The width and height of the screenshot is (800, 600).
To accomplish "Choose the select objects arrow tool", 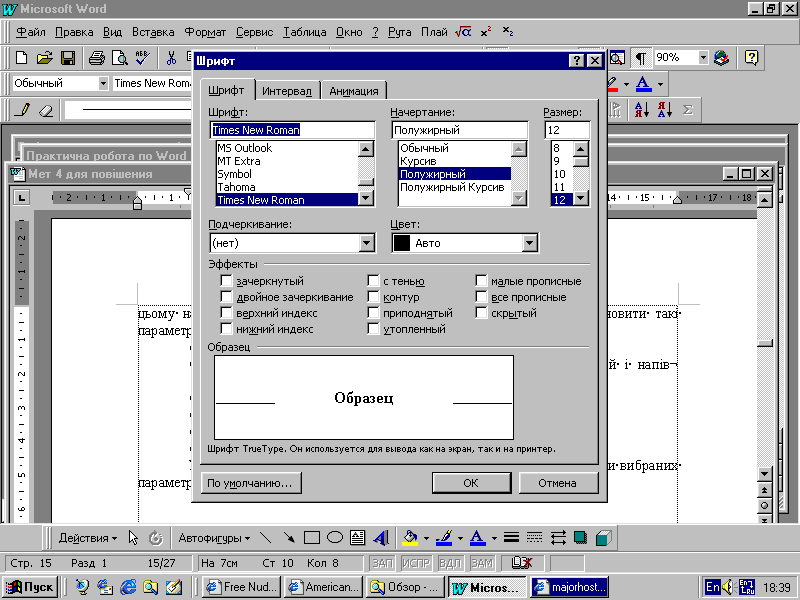I will click(x=133, y=538).
